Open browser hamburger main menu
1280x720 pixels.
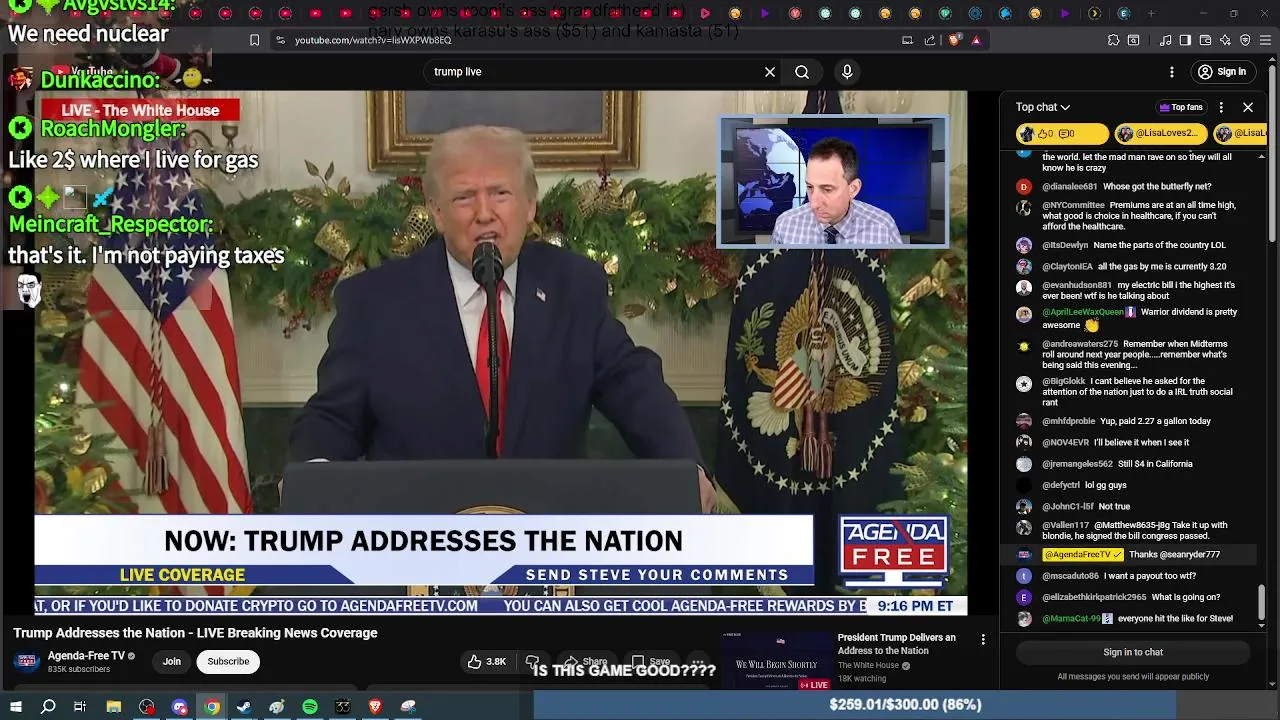coord(1265,40)
